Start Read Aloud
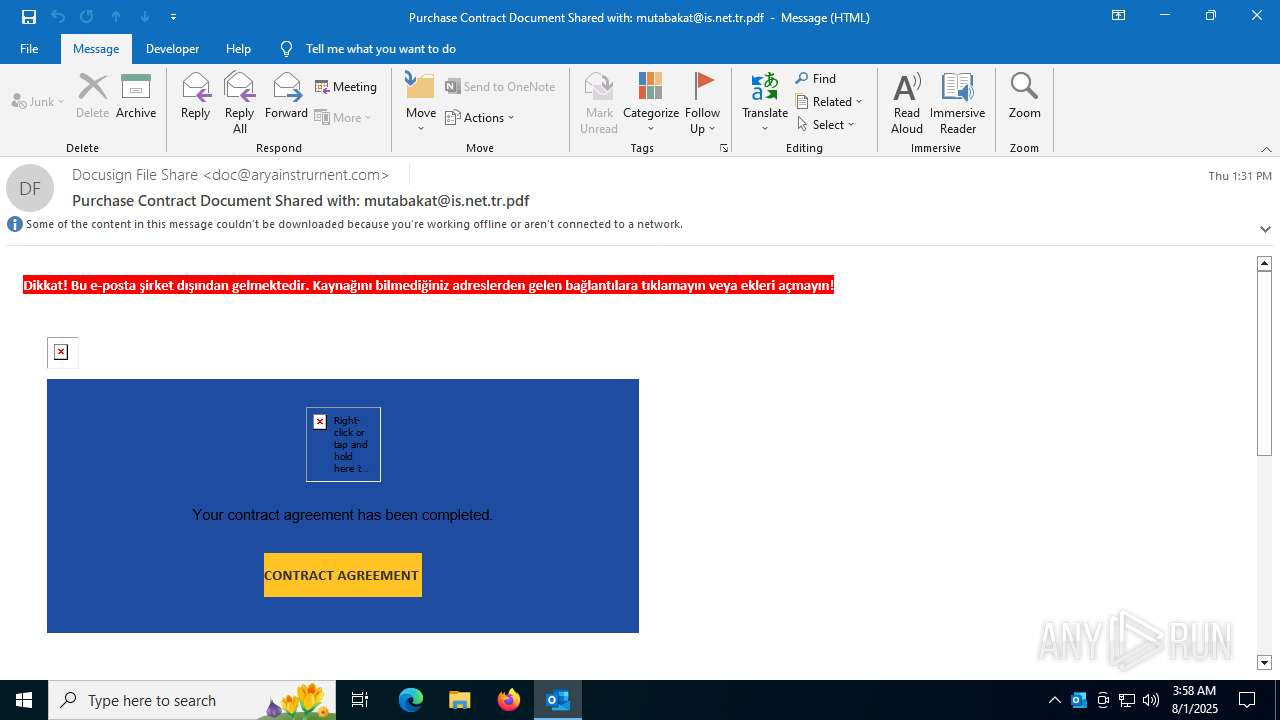Screen dimensions: 1280x720 (907, 102)
